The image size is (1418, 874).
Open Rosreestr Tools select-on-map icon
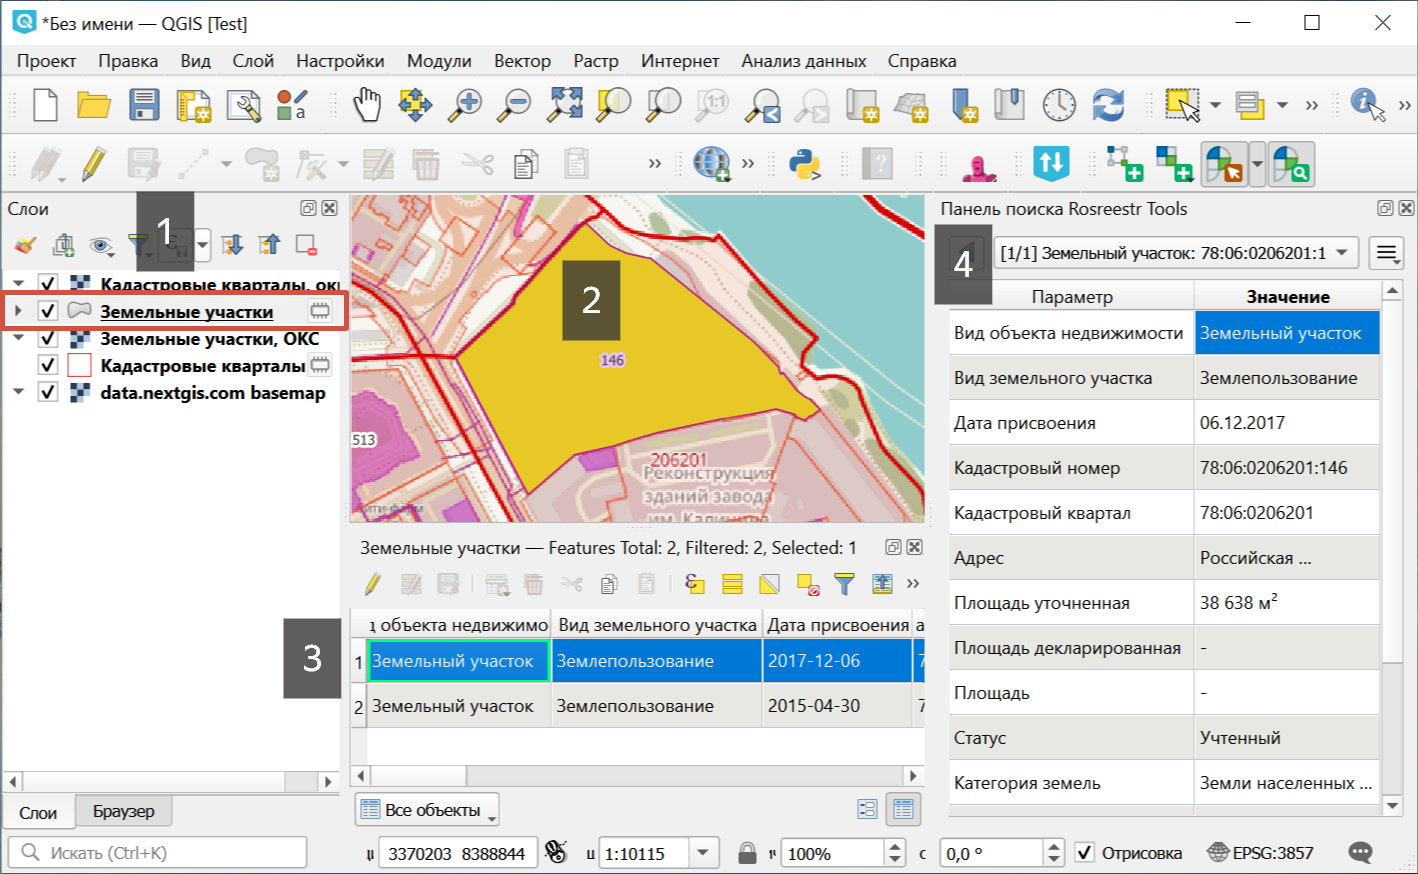click(1225, 164)
